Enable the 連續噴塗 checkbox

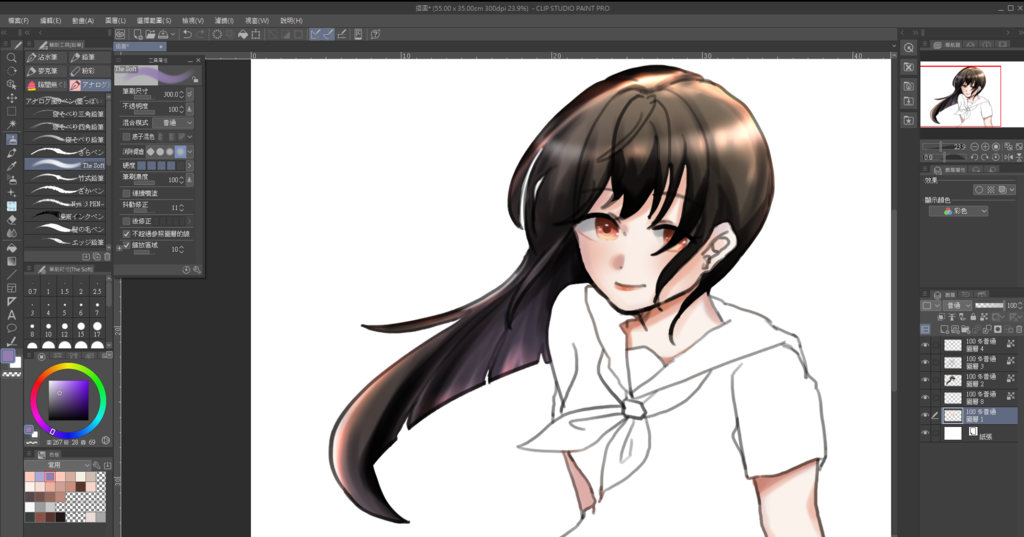pos(127,193)
